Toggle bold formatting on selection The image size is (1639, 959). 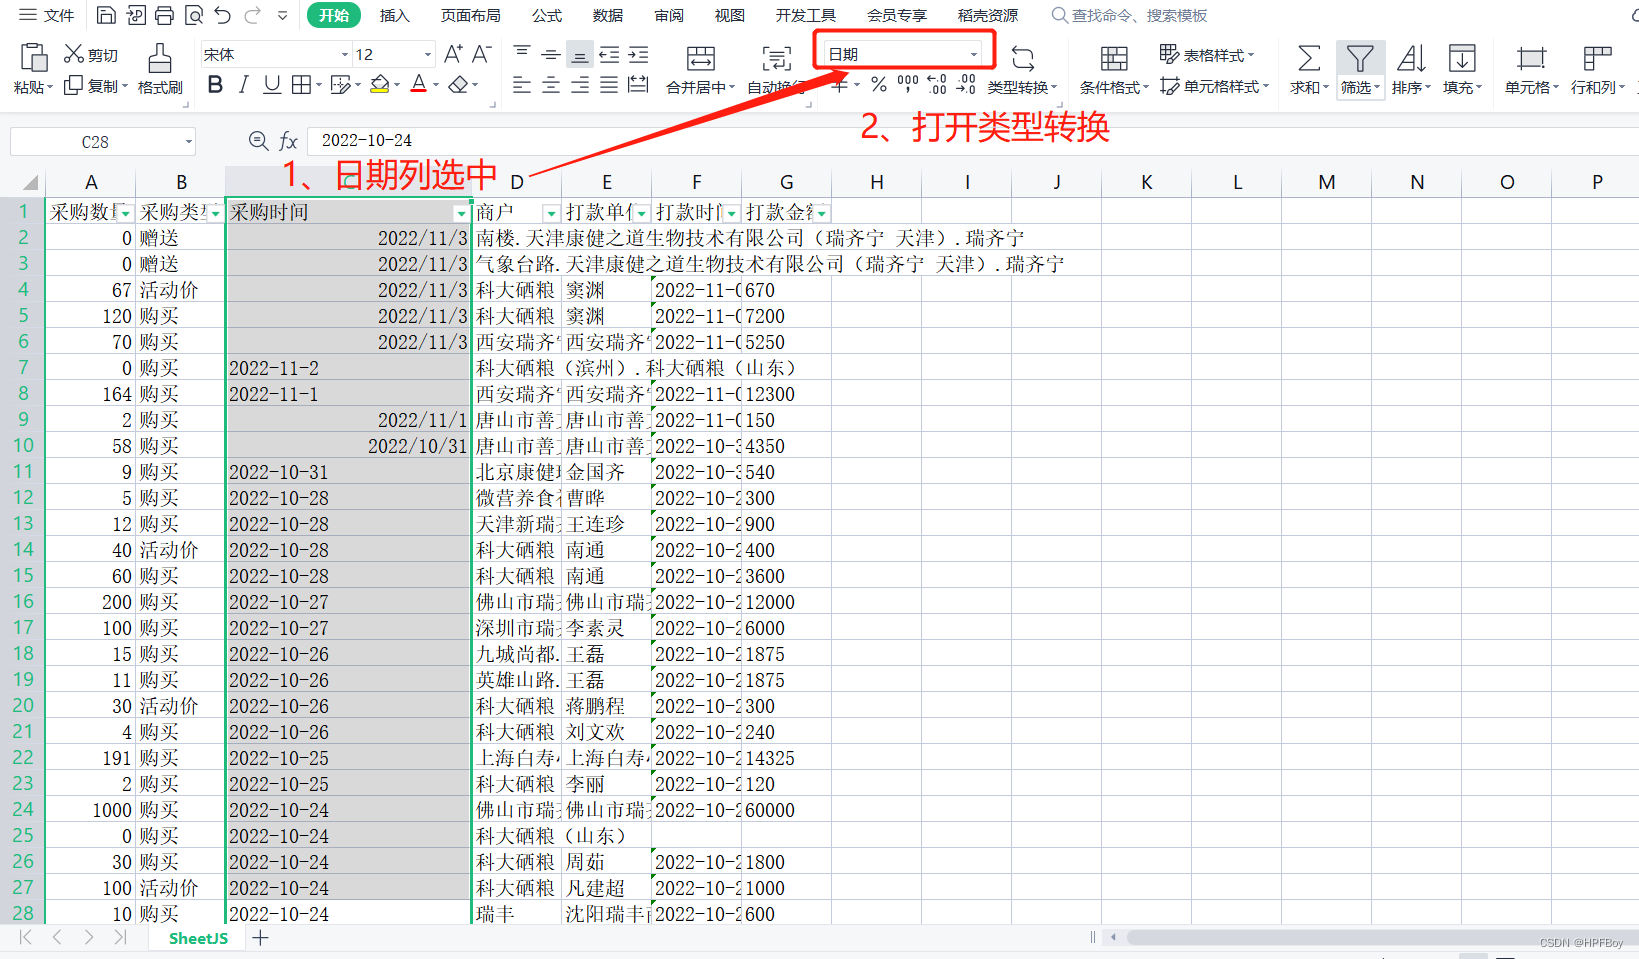pos(214,85)
